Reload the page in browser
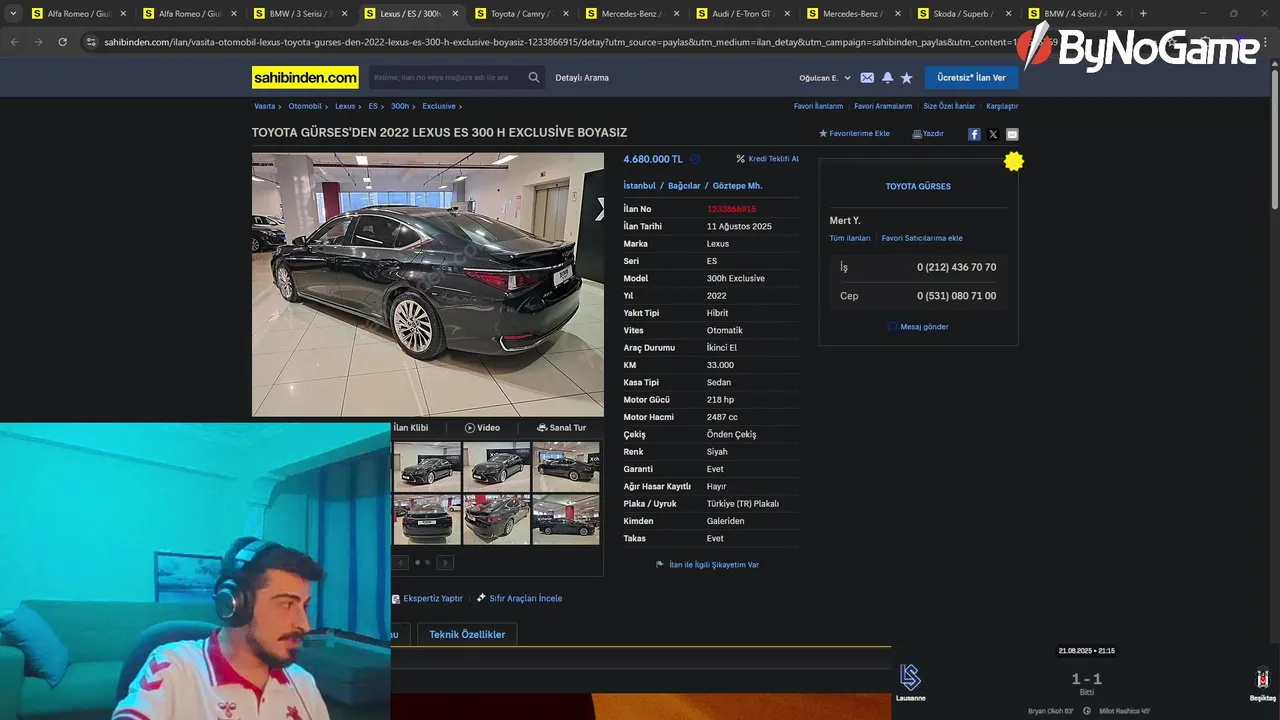Screen dimensions: 1280x720 coord(62,42)
